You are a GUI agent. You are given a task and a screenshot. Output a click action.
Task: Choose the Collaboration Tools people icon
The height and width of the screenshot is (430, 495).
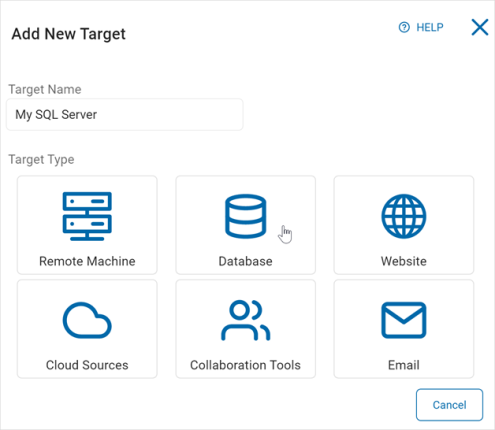click(246, 320)
